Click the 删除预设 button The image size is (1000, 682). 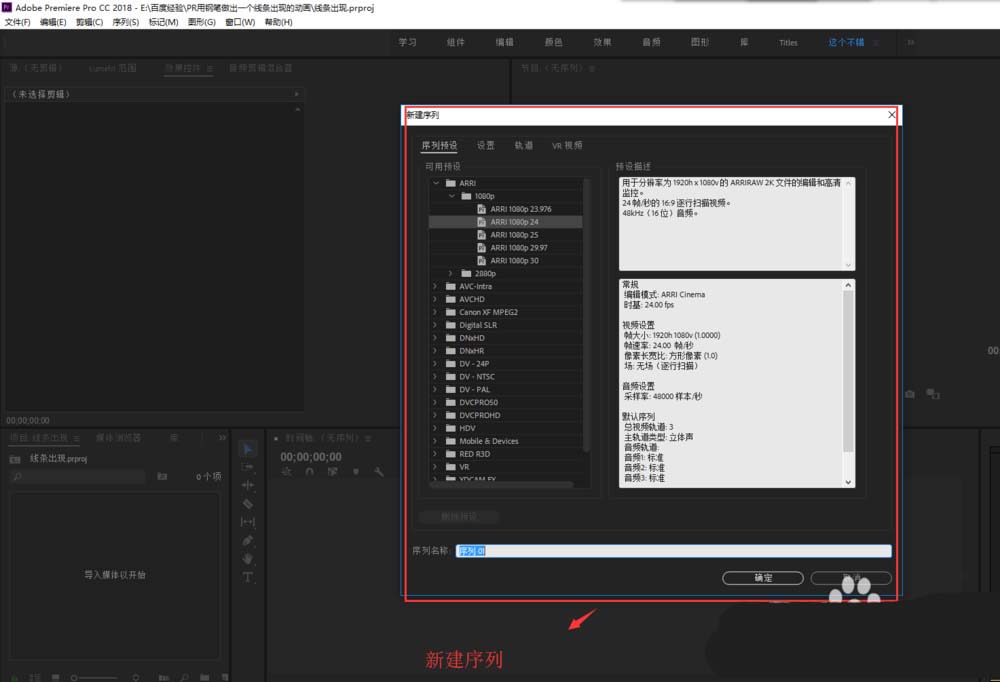coord(459,516)
